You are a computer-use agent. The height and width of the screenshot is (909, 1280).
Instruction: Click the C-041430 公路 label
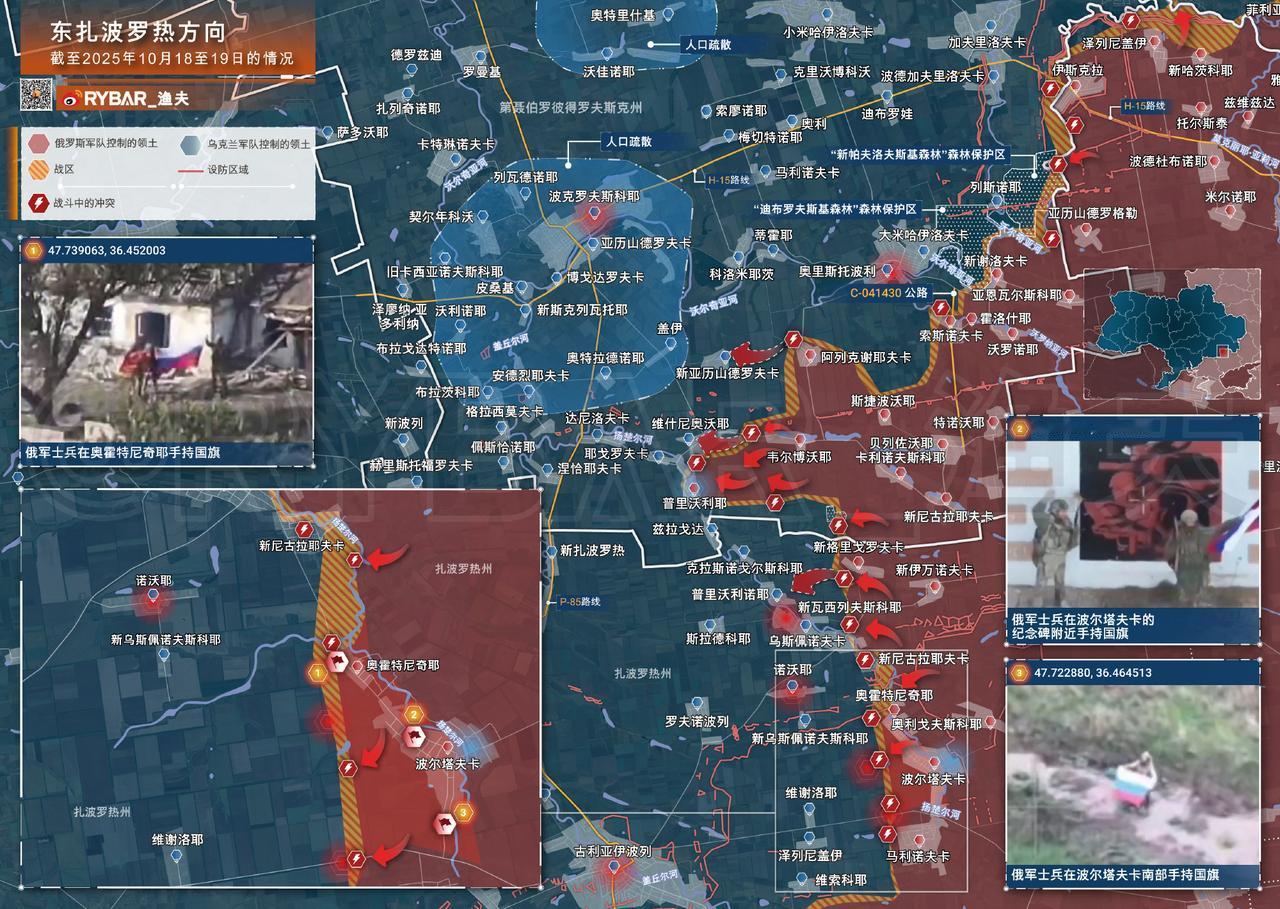point(889,293)
